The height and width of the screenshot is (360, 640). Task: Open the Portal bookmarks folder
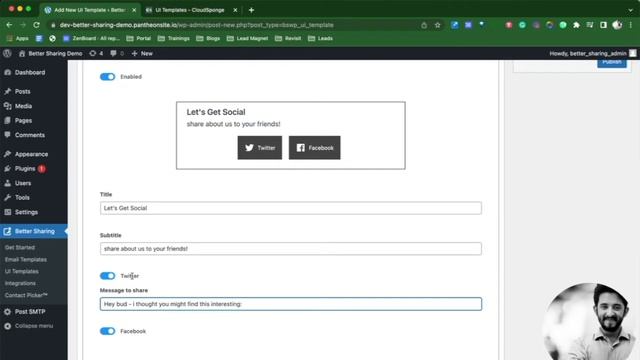[x=139, y=38]
